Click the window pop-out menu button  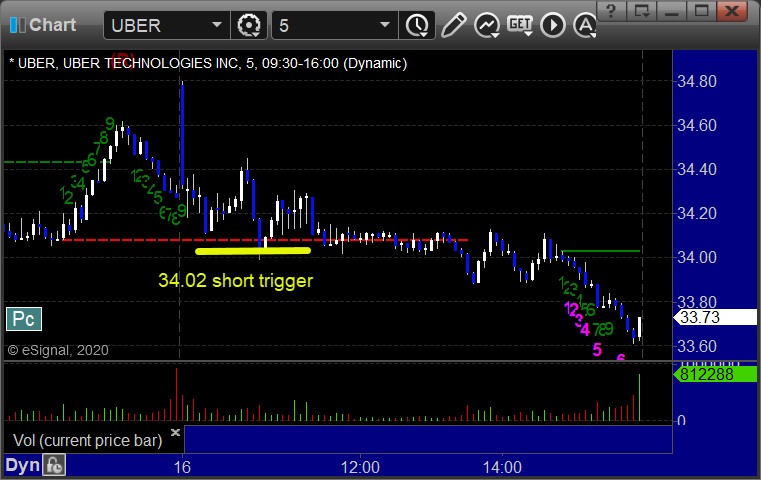coord(642,11)
